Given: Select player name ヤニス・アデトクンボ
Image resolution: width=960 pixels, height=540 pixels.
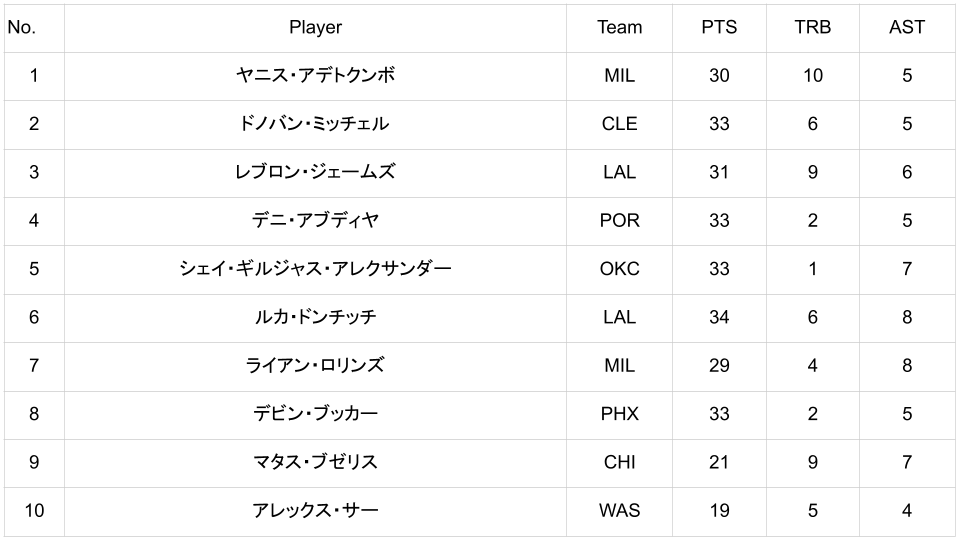Looking at the screenshot, I should click(x=315, y=76).
